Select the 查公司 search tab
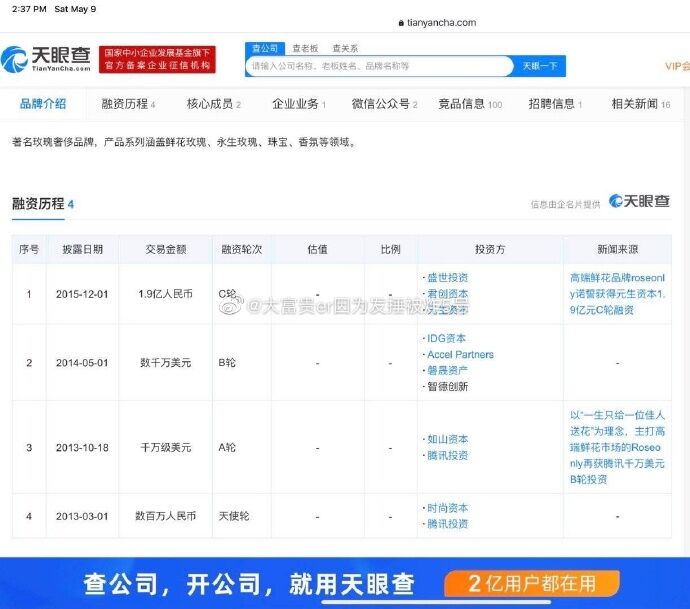Screen dimensions: 690x609 265,48
